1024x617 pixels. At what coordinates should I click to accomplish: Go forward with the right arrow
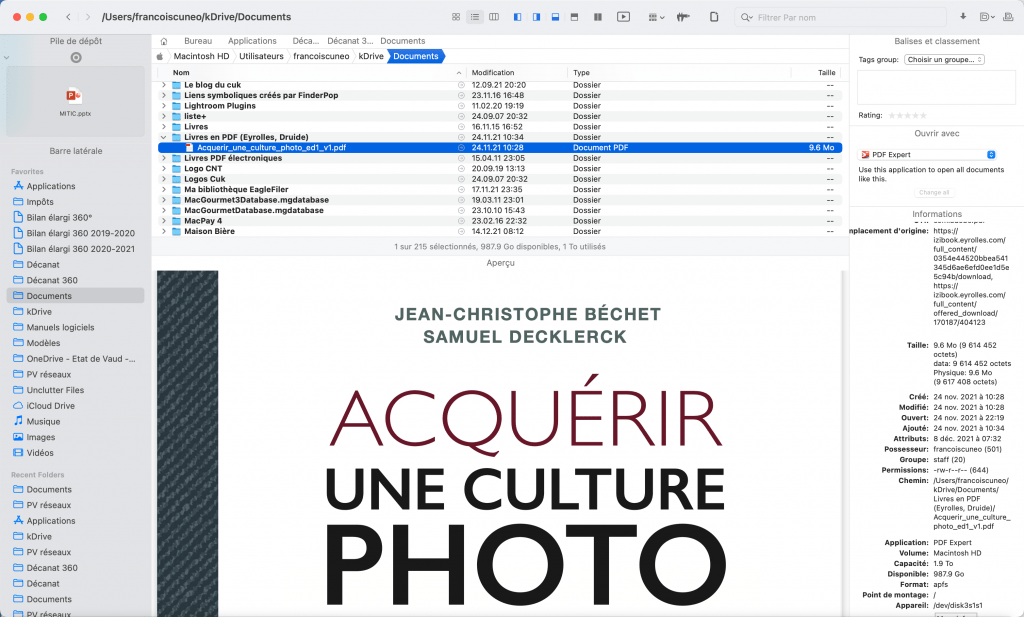pos(88,17)
